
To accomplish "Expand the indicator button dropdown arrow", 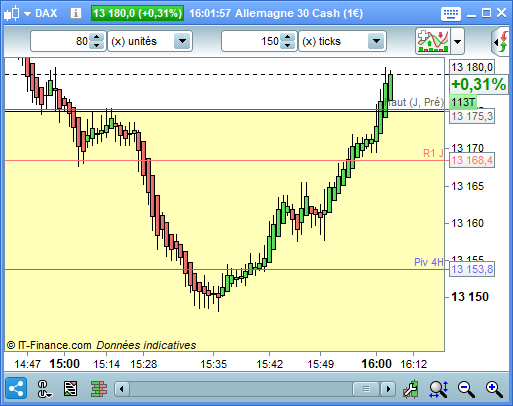I will (x=457, y=42).
